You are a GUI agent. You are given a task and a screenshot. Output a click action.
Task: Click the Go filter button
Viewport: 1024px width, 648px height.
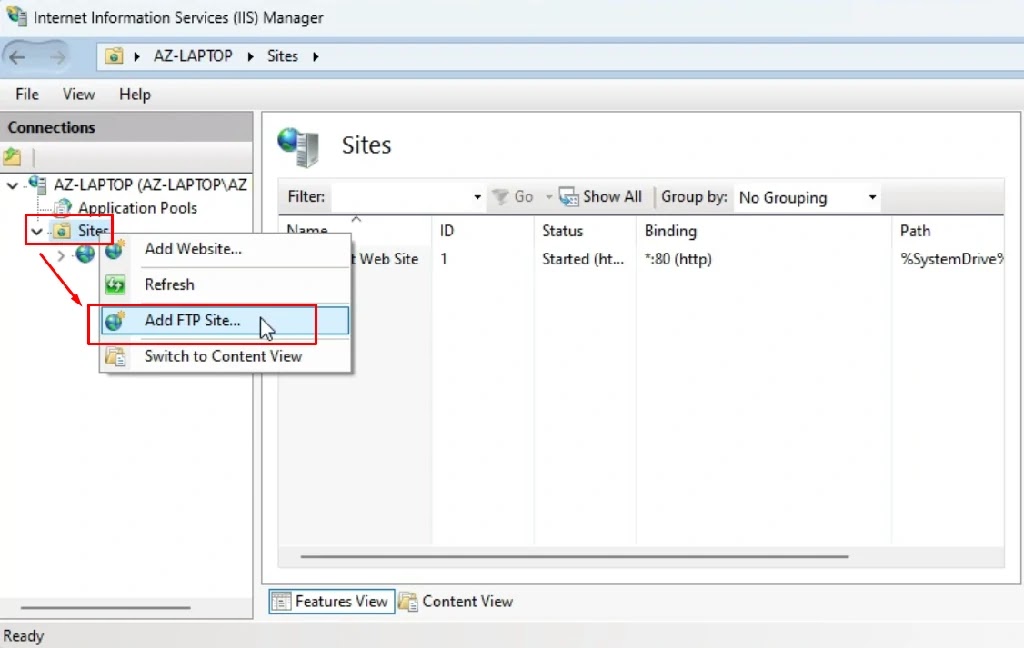[515, 197]
